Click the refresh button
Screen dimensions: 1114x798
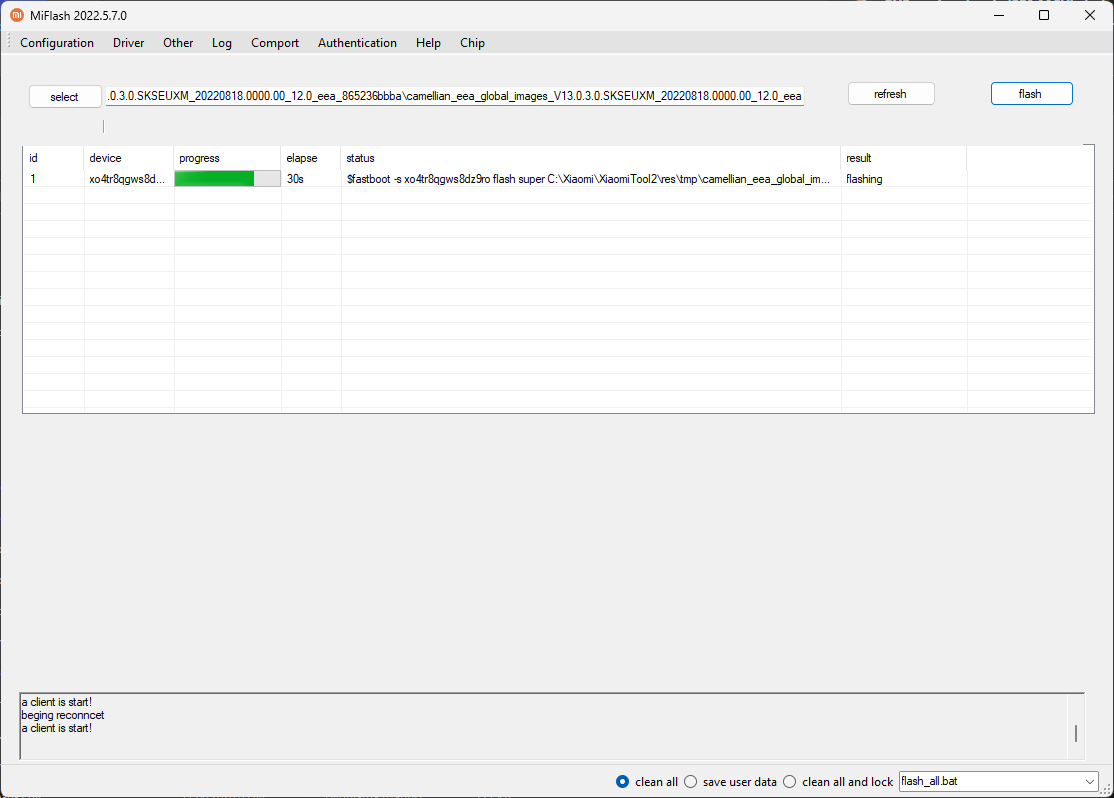point(891,94)
